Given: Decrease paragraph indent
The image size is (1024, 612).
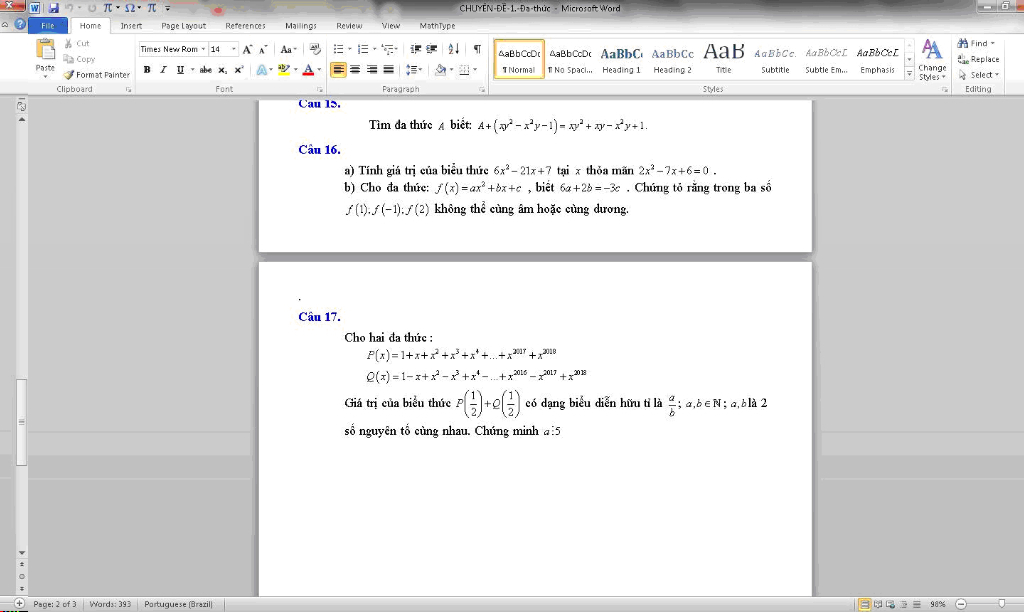Looking at the screenshot, I should tap(415, 49).
